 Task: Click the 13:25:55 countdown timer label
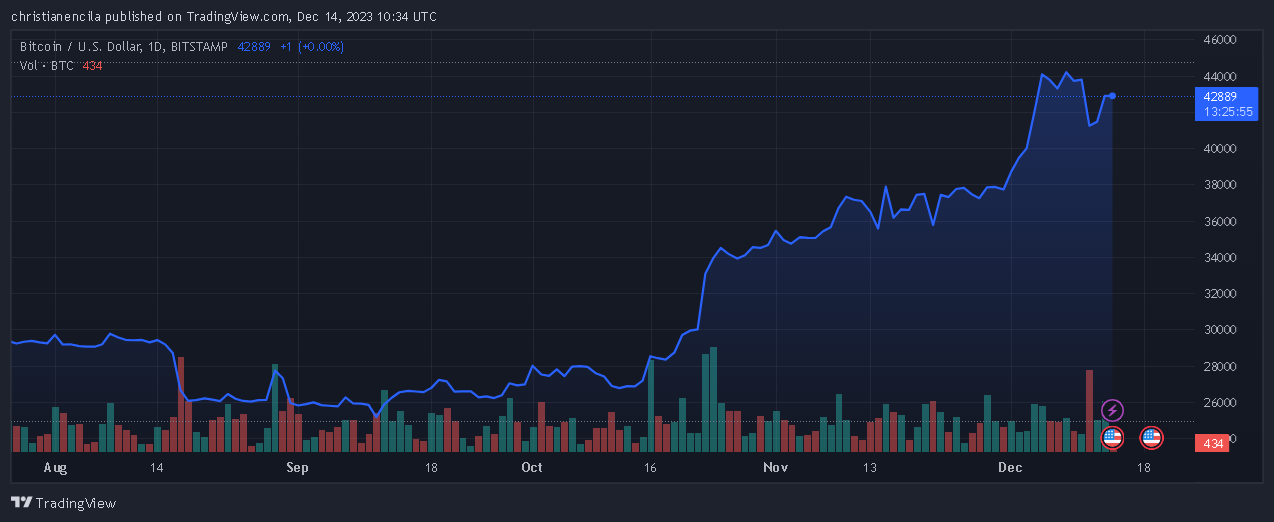tap(1228, 112)
